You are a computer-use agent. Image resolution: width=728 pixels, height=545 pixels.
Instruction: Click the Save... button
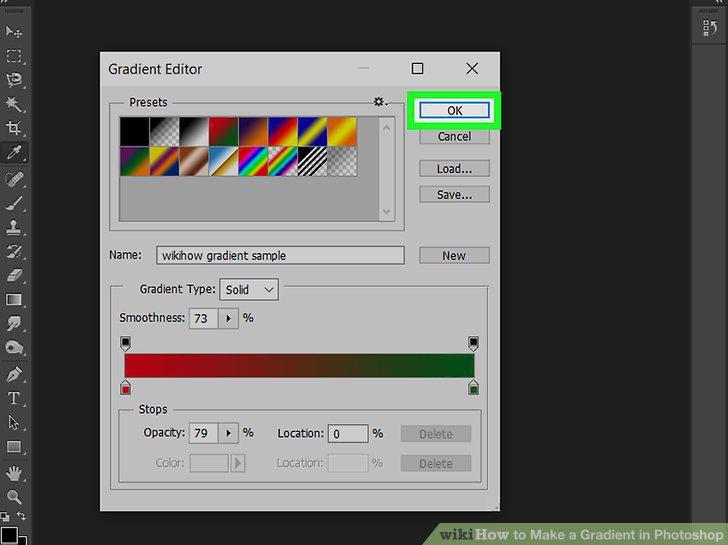point(454,195)
